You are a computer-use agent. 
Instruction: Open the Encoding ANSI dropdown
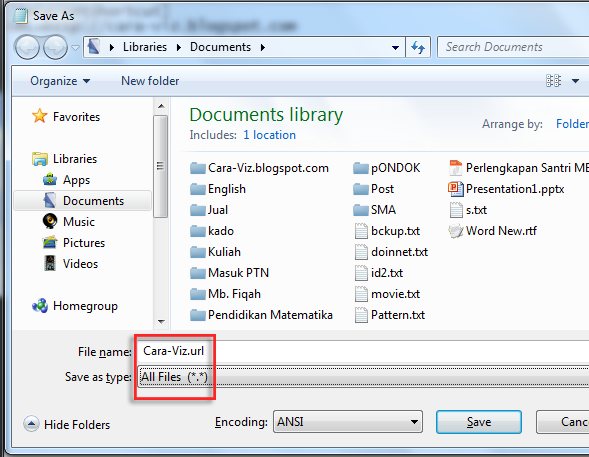coord(348,422)
